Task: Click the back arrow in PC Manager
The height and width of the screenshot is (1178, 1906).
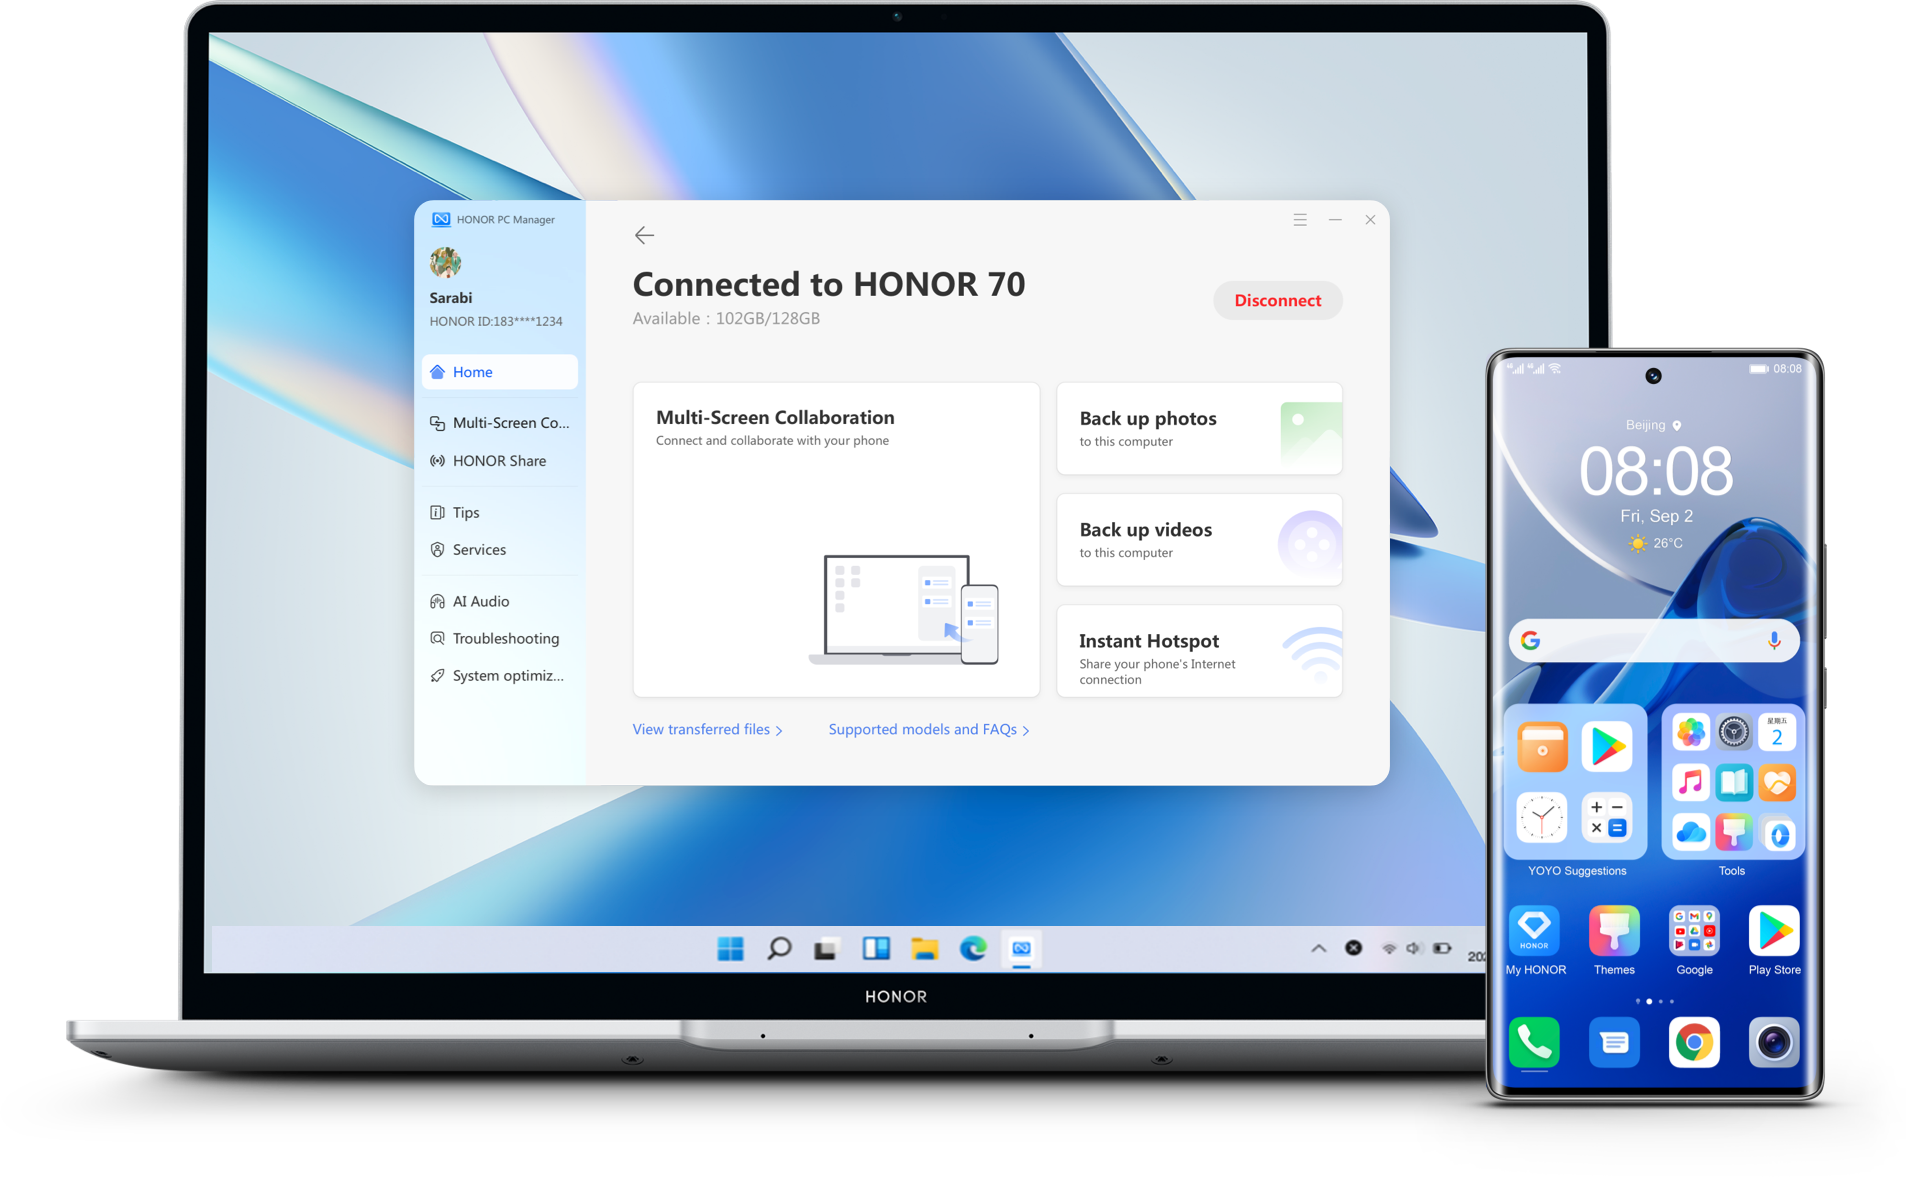Action: 644,235
